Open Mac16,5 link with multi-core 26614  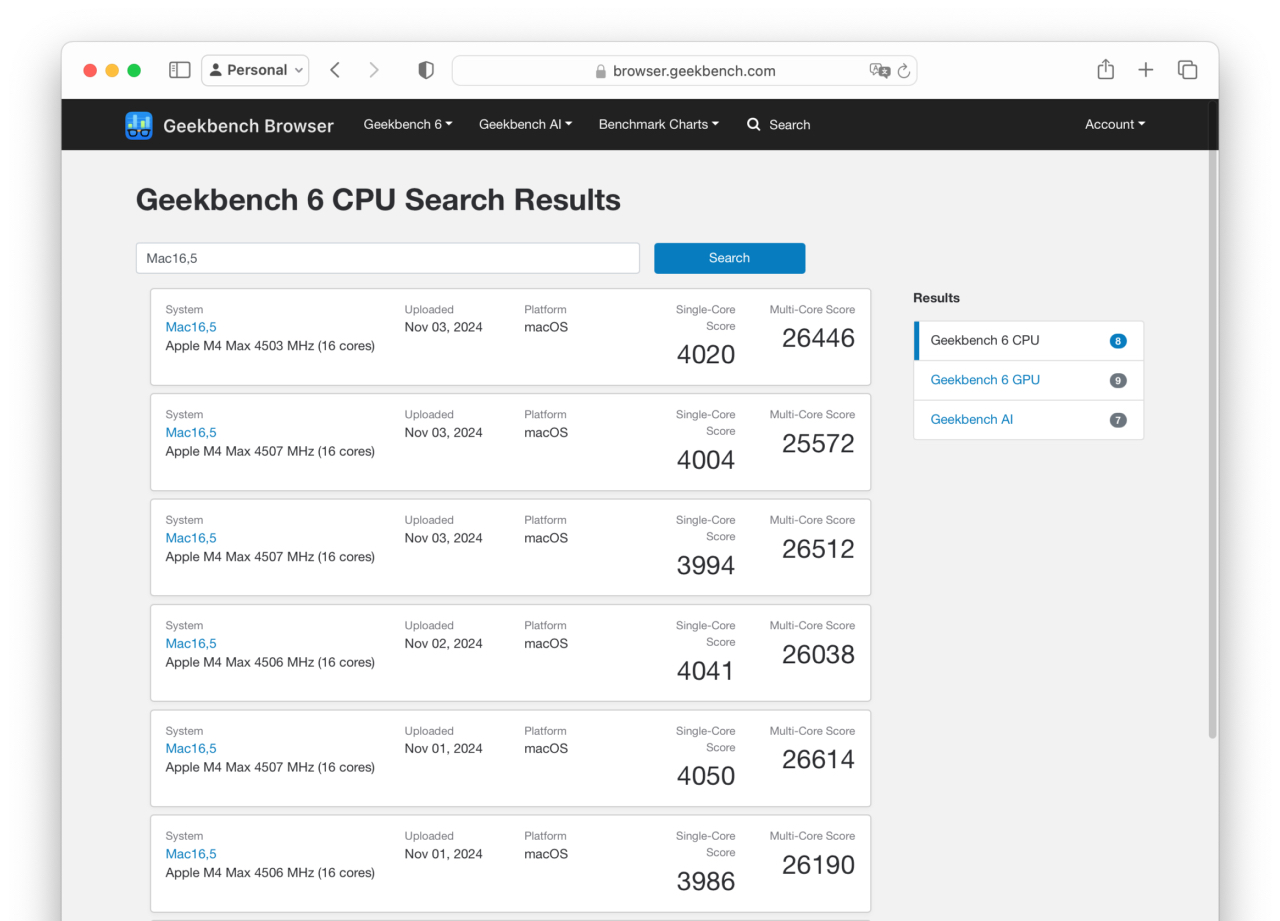pos(191,748)
